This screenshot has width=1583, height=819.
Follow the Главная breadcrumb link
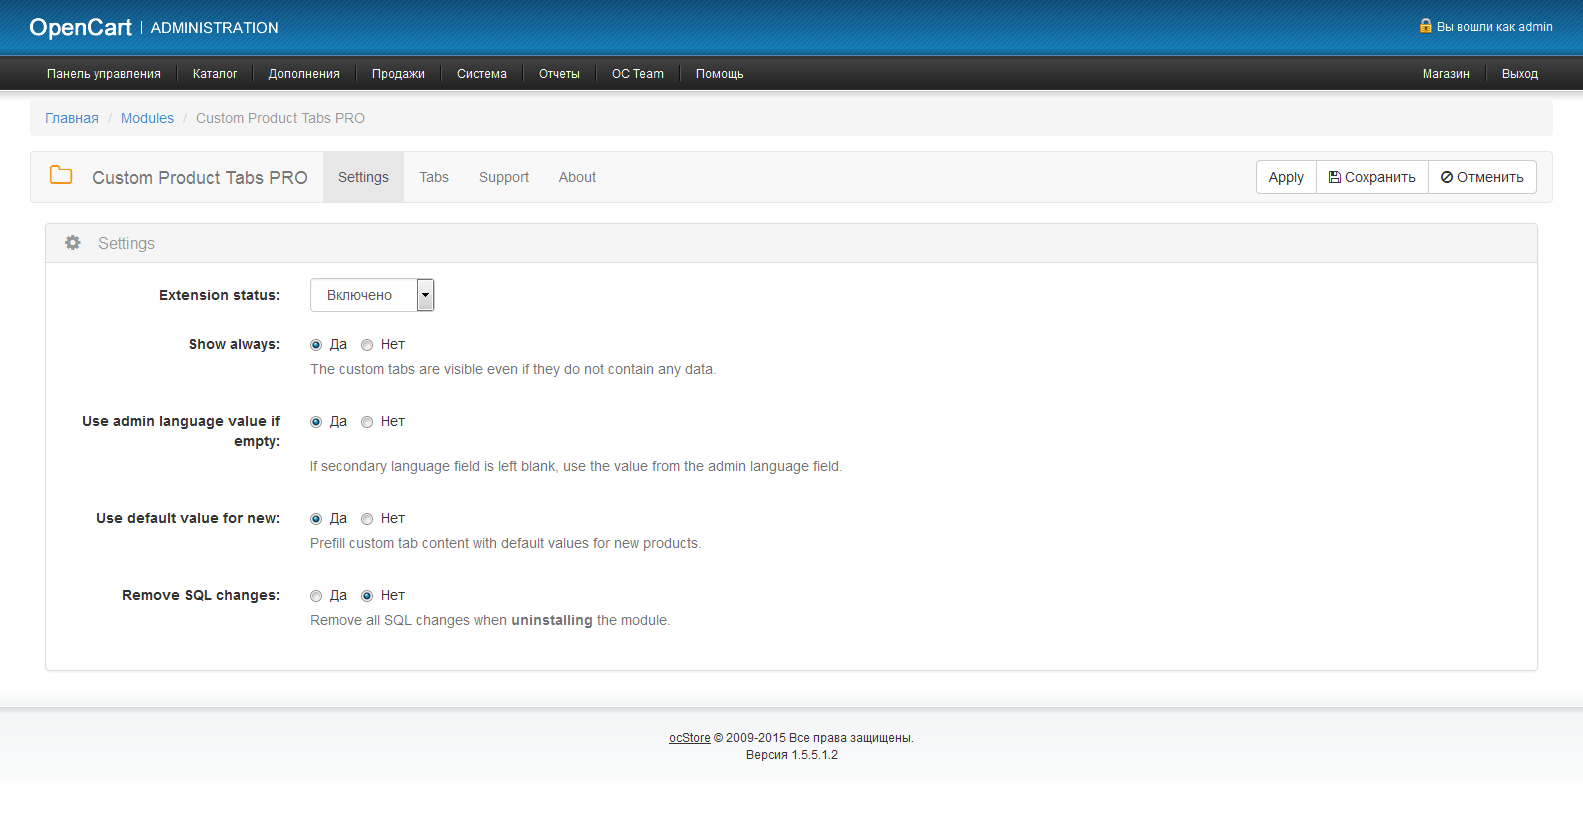tap(72, 118)
